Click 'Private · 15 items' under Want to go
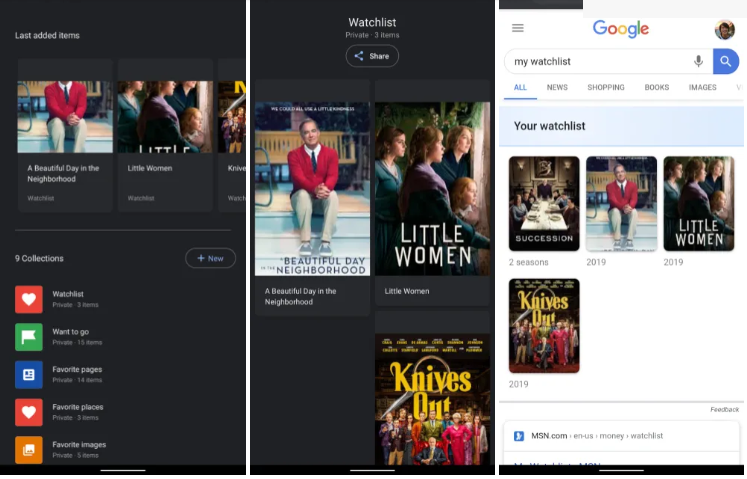The height and width of the screenshot is (479, 747). click(x=77, y=343)
